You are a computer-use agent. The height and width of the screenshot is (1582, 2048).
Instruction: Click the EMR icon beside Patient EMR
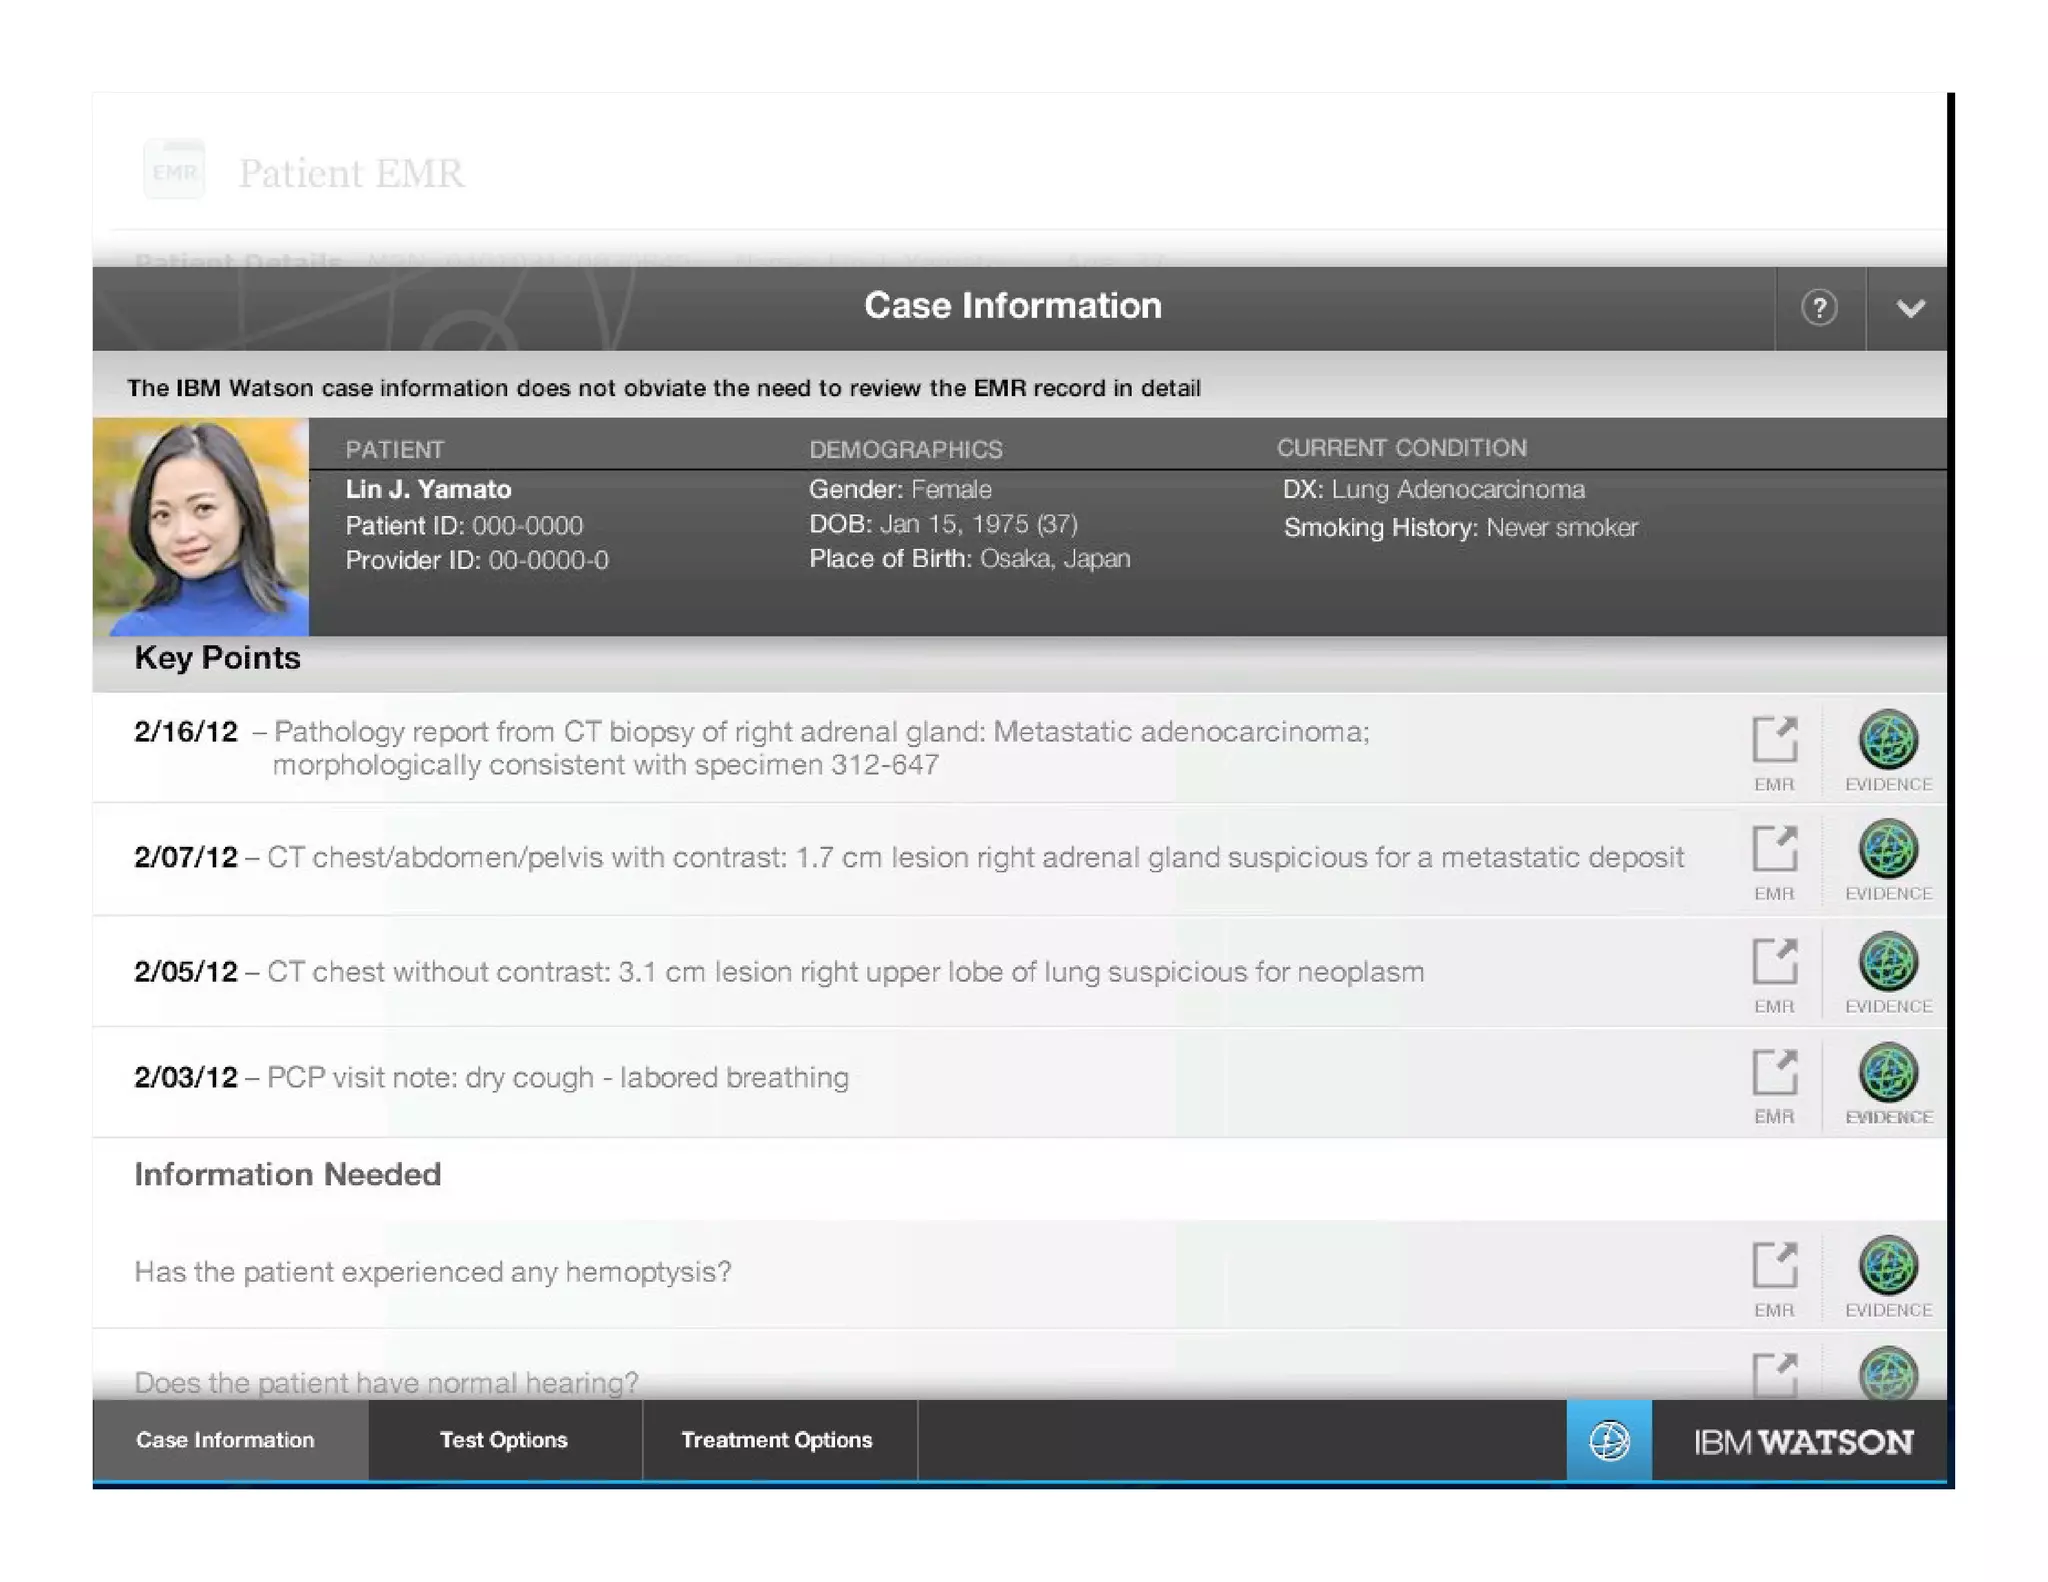[x=175, y=171]
